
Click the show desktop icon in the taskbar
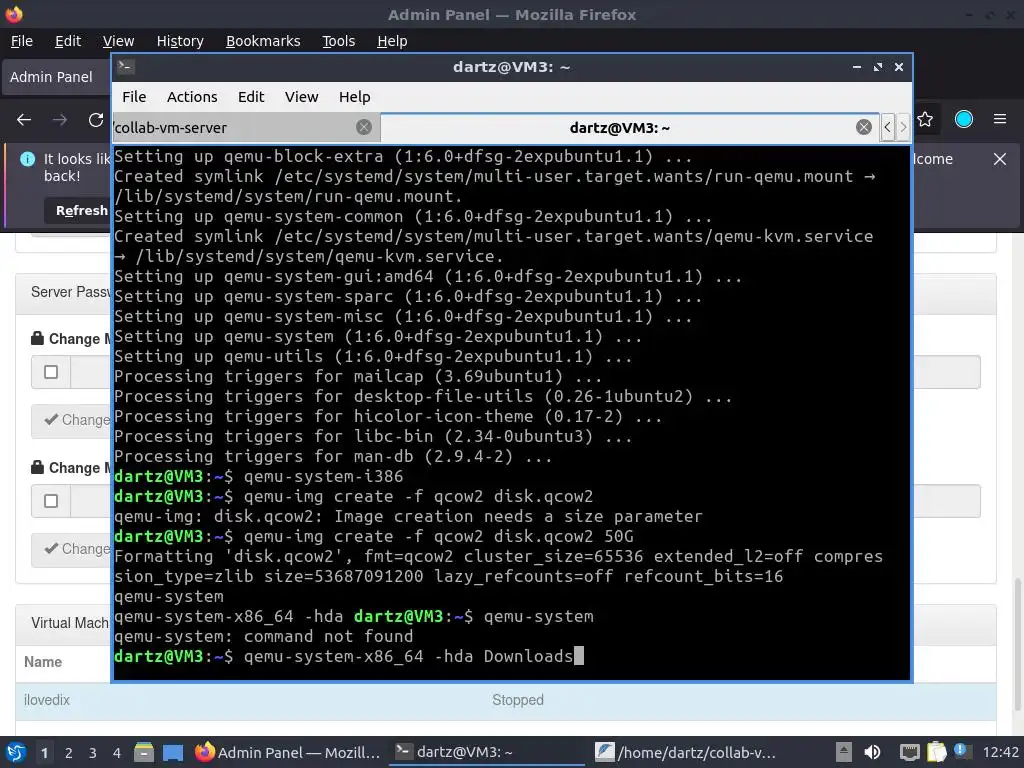(x=173, y=753)
